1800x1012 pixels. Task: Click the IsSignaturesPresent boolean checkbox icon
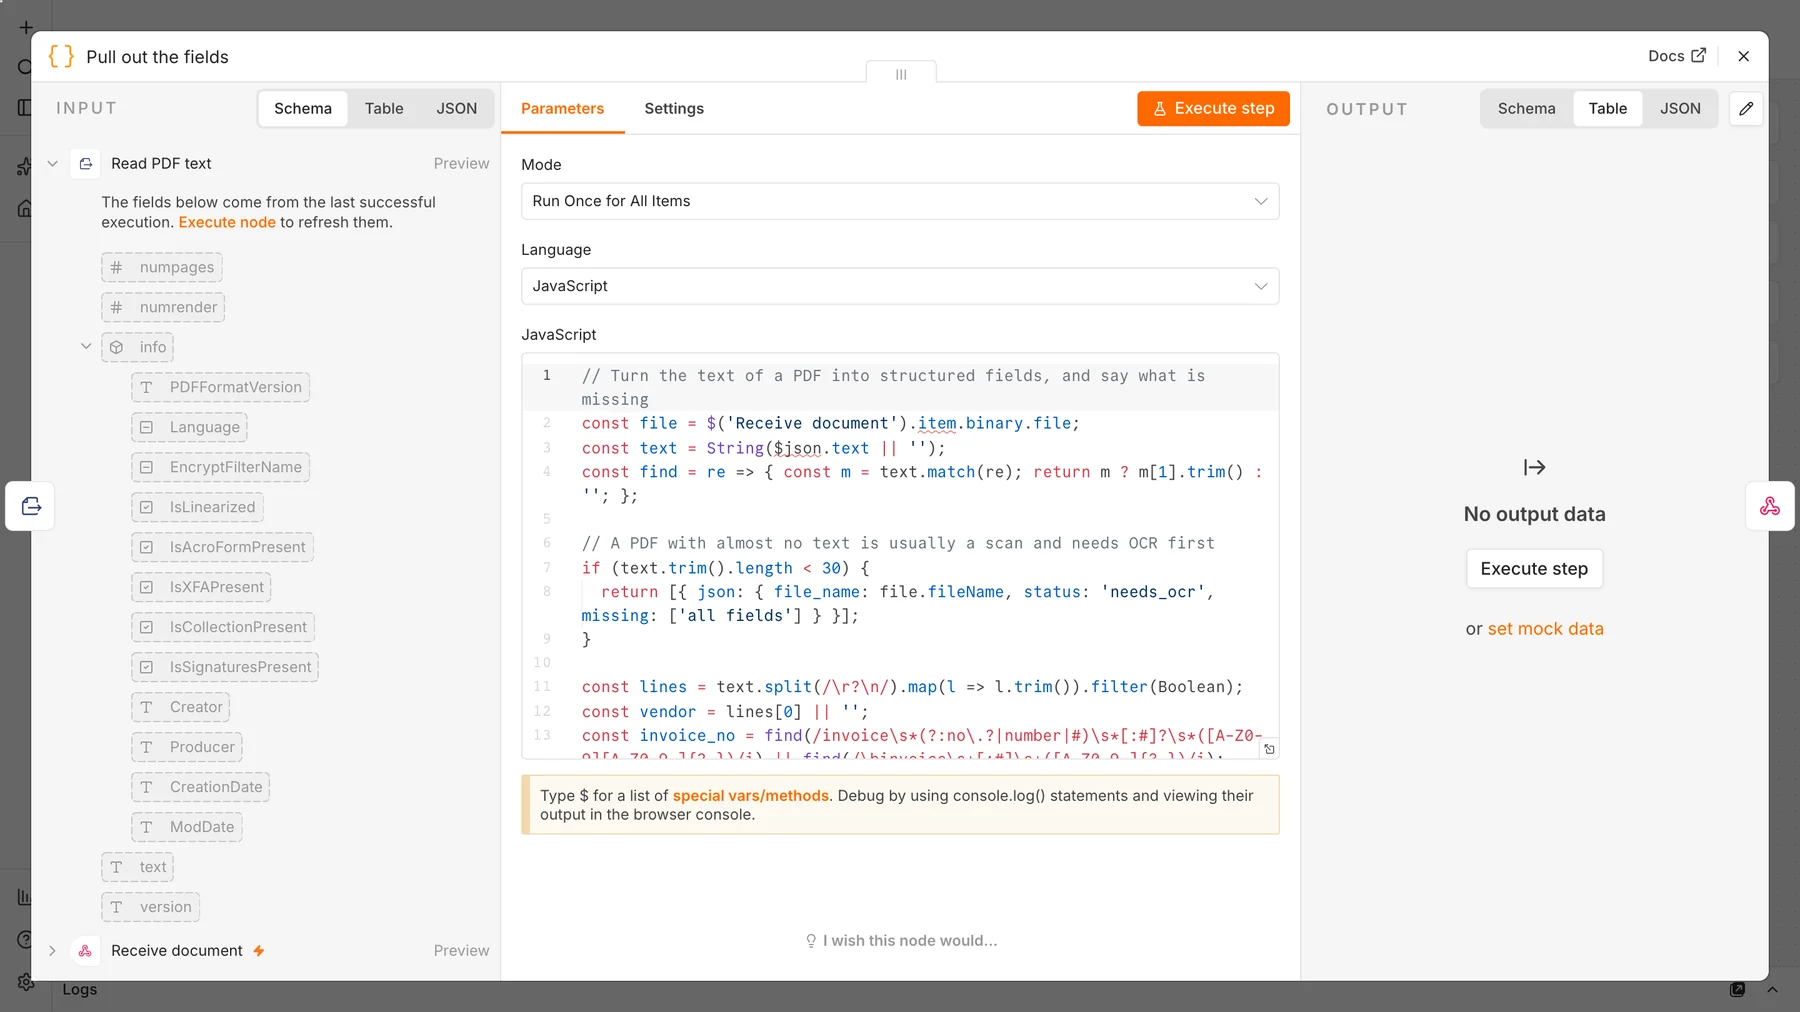147,667
